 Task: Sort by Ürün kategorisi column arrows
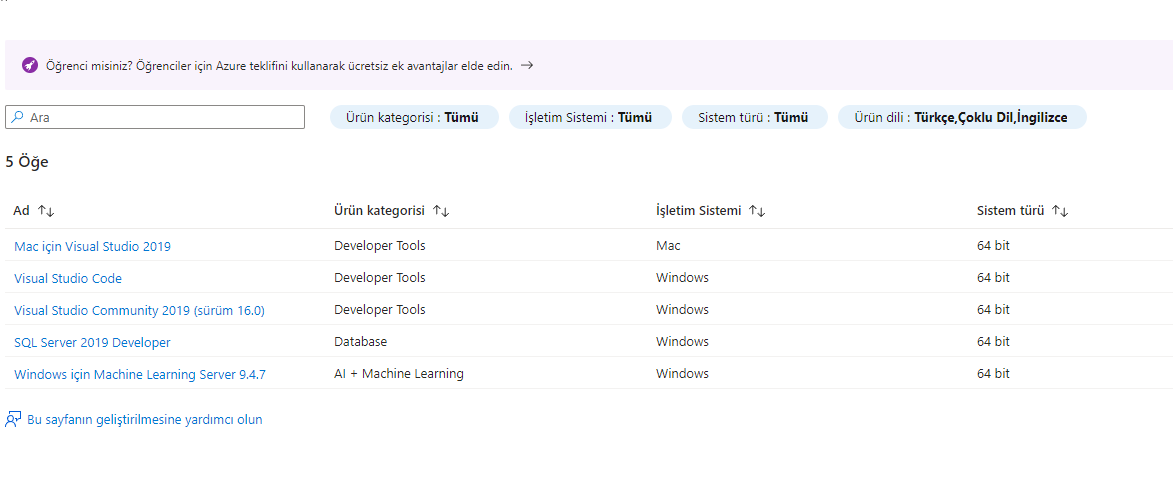[x=441, y=212]
